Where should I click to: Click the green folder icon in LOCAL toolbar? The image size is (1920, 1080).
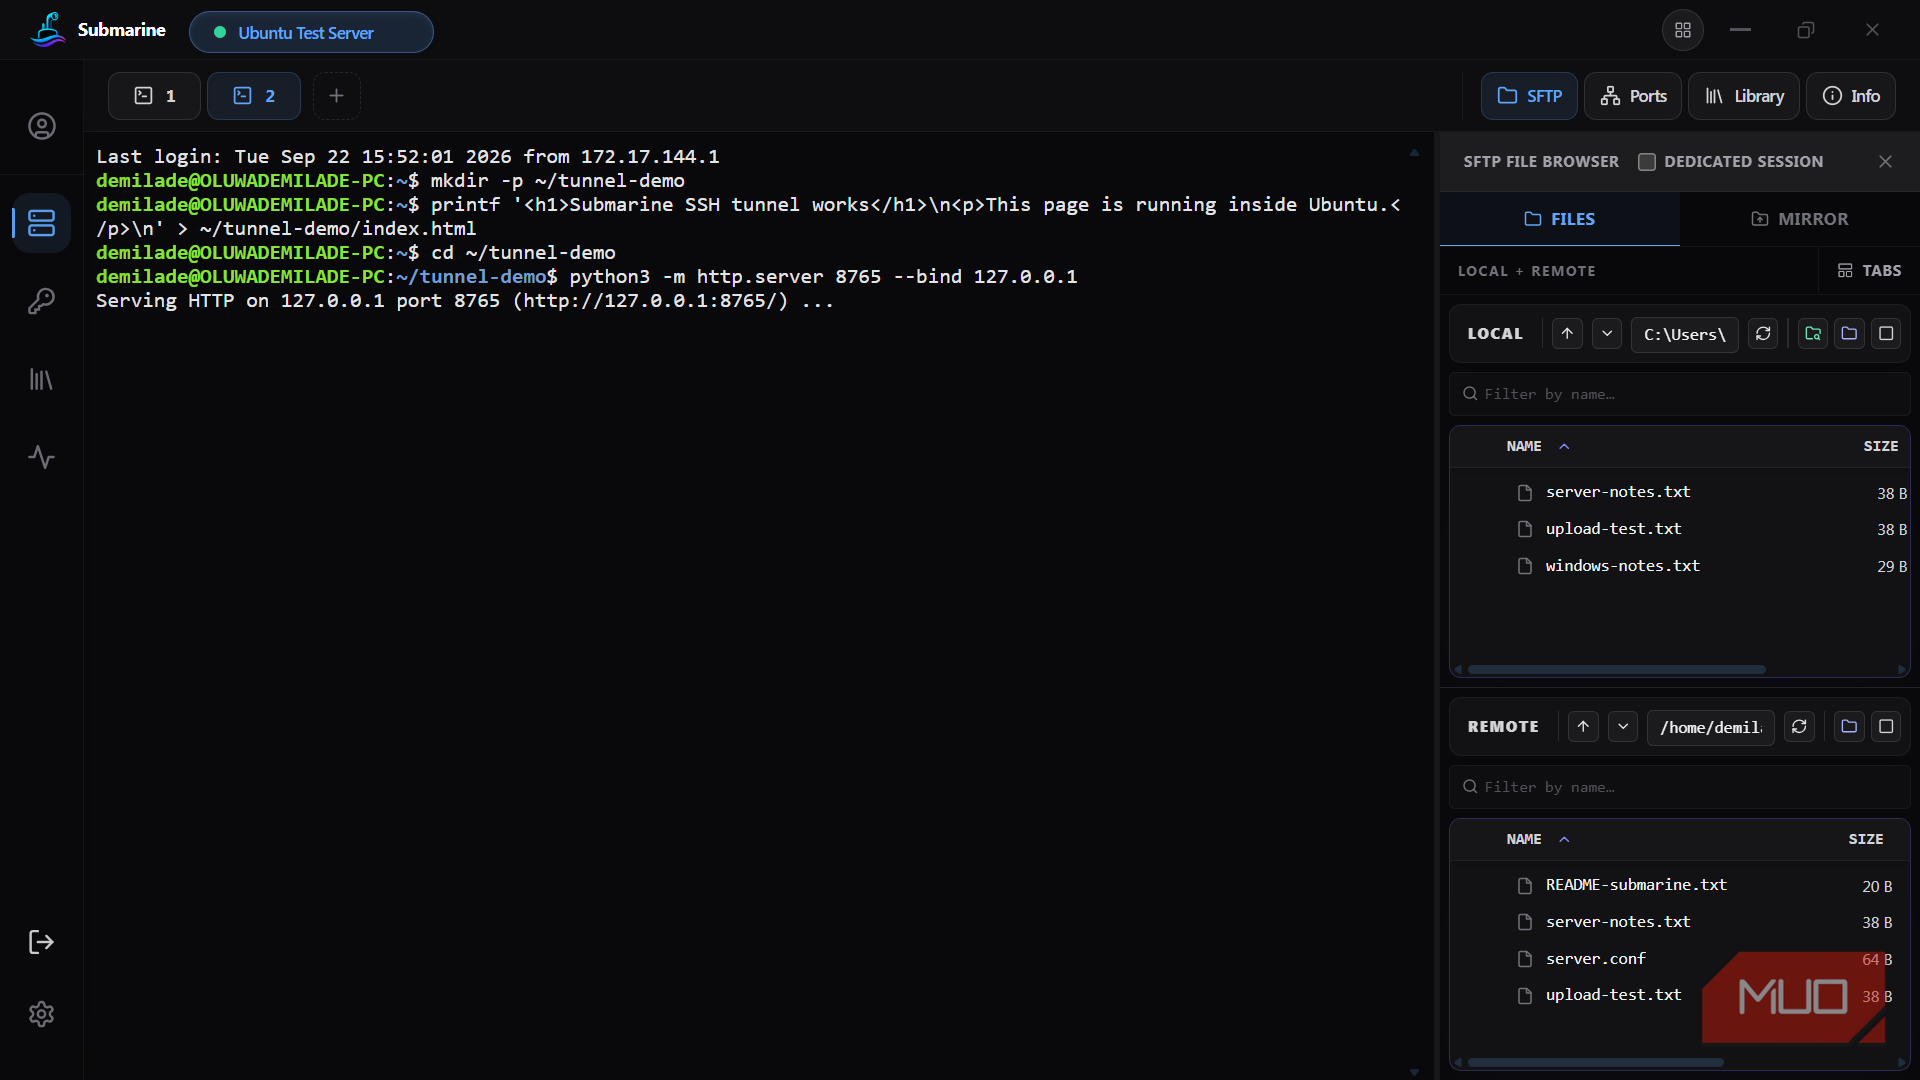[x=1813, y=333]
